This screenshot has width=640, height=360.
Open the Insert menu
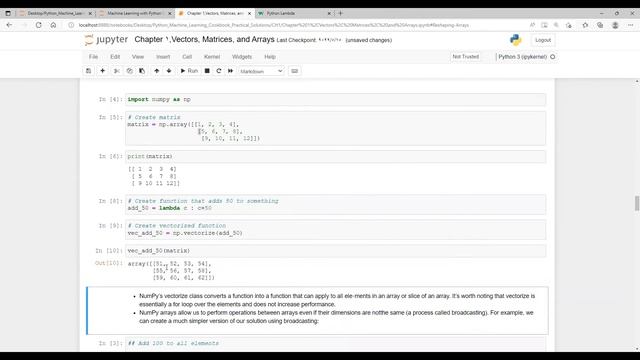pyautogui.click(x=163, y=57)
